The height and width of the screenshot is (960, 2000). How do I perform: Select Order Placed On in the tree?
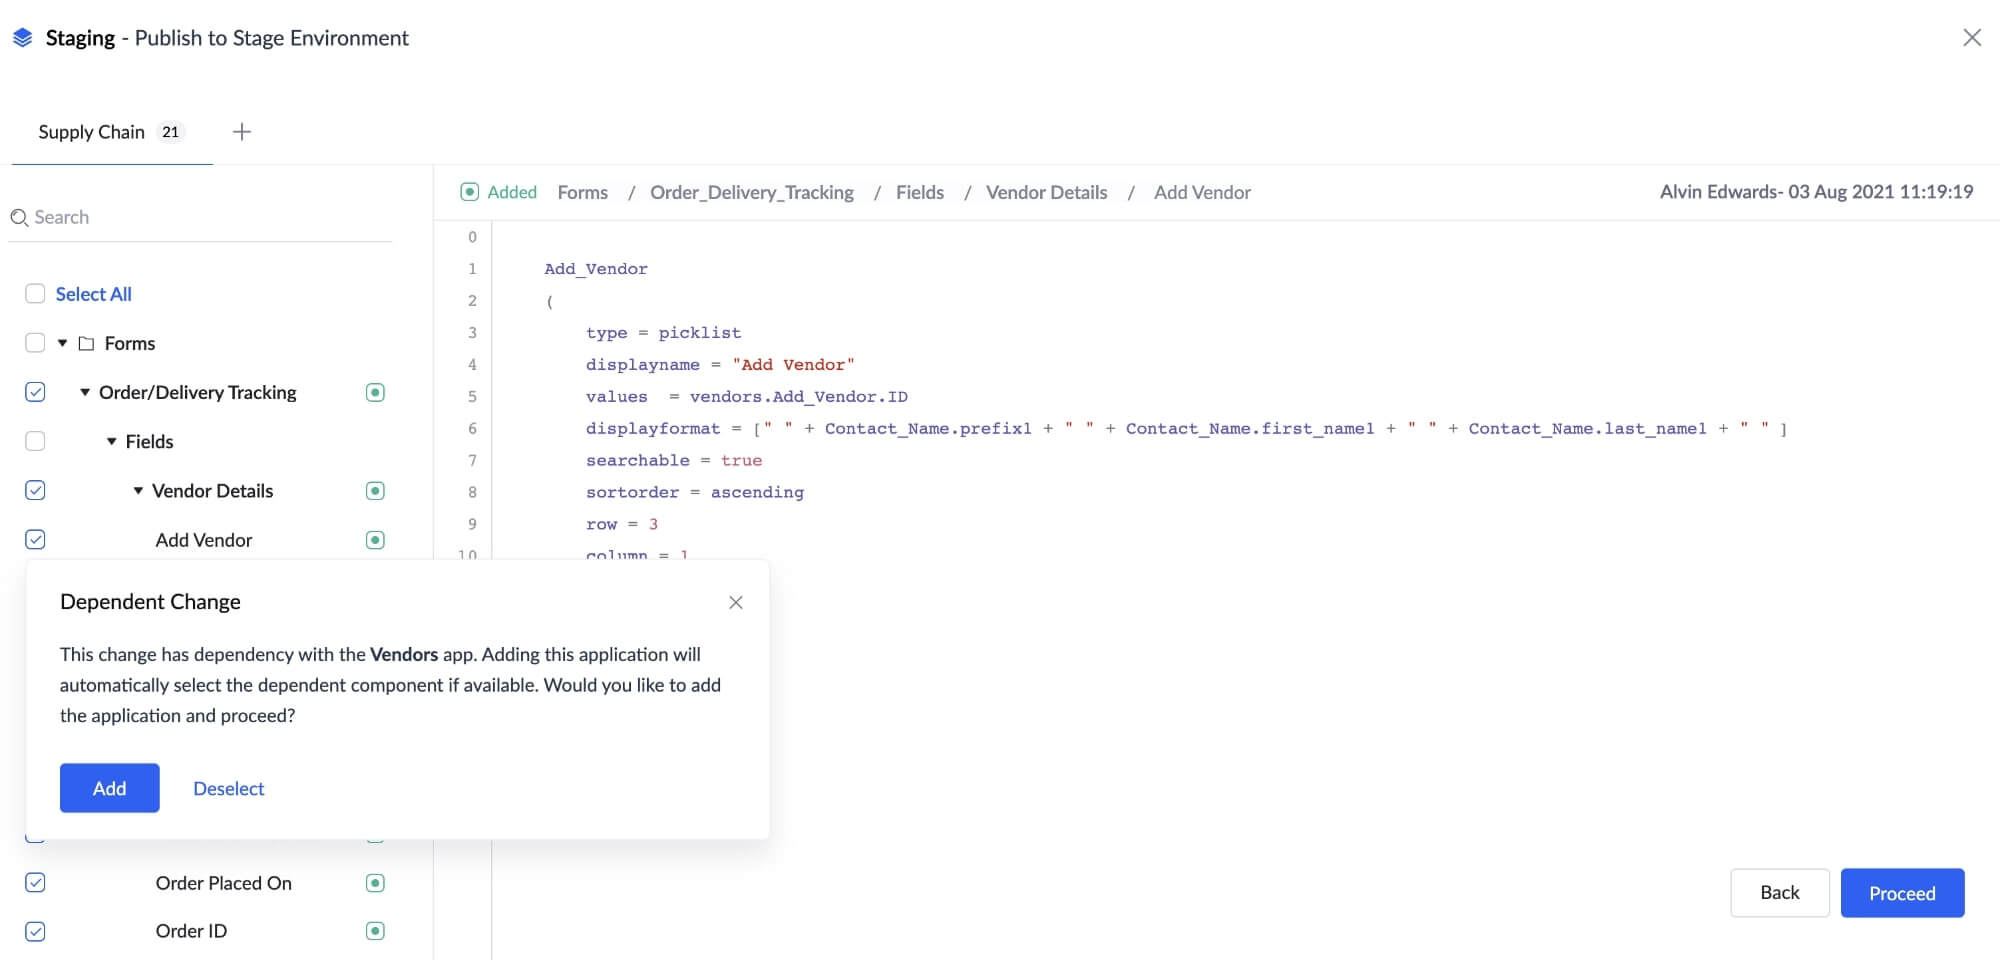point(223,883)
